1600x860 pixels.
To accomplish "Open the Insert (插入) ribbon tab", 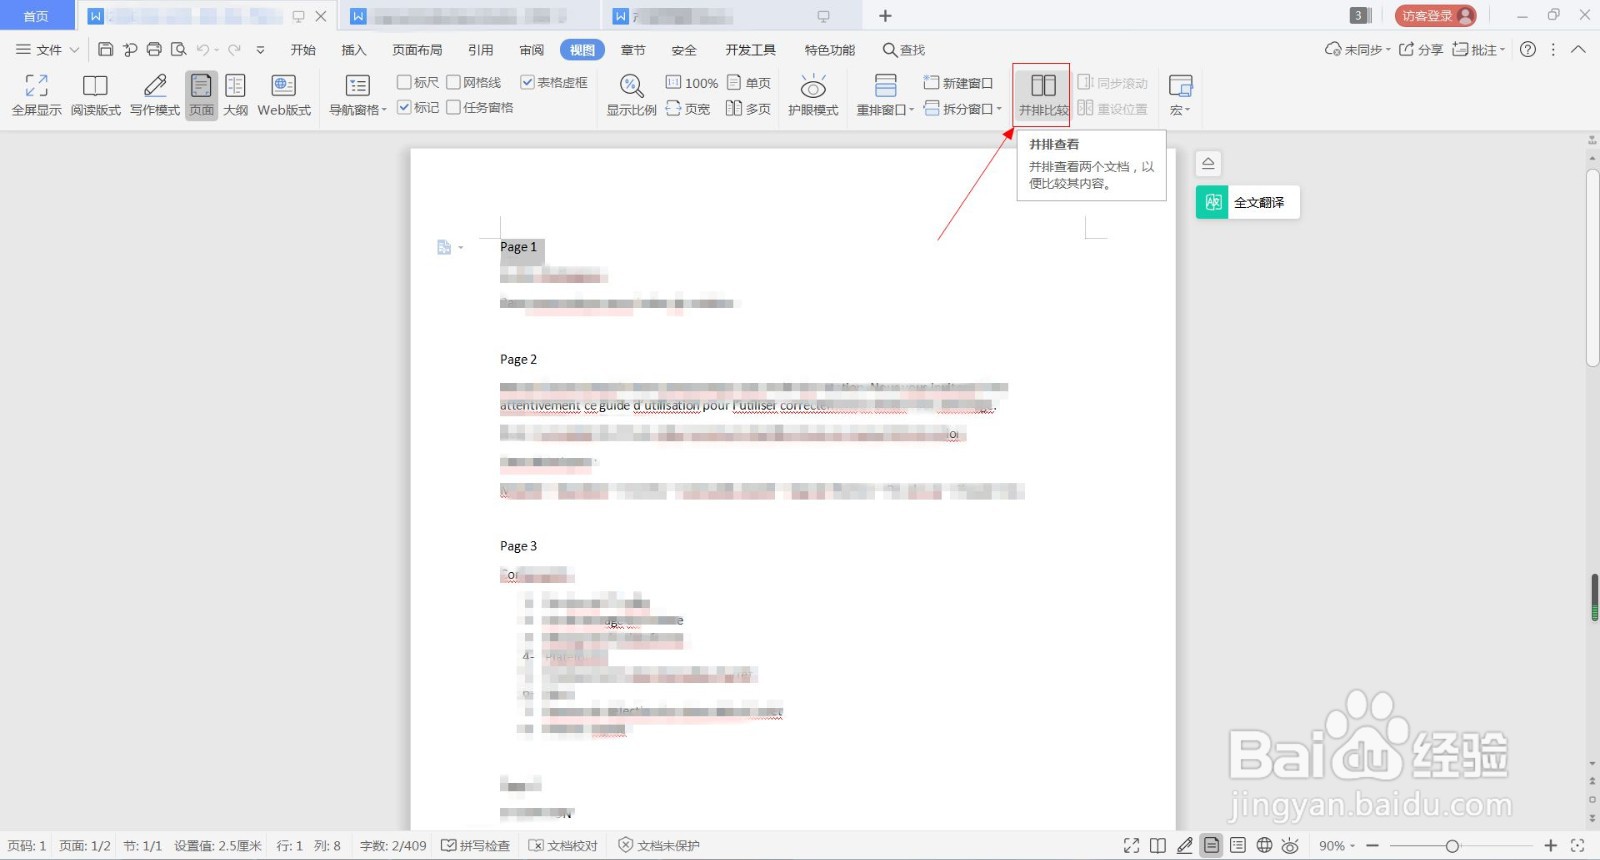I will point(353,49).
